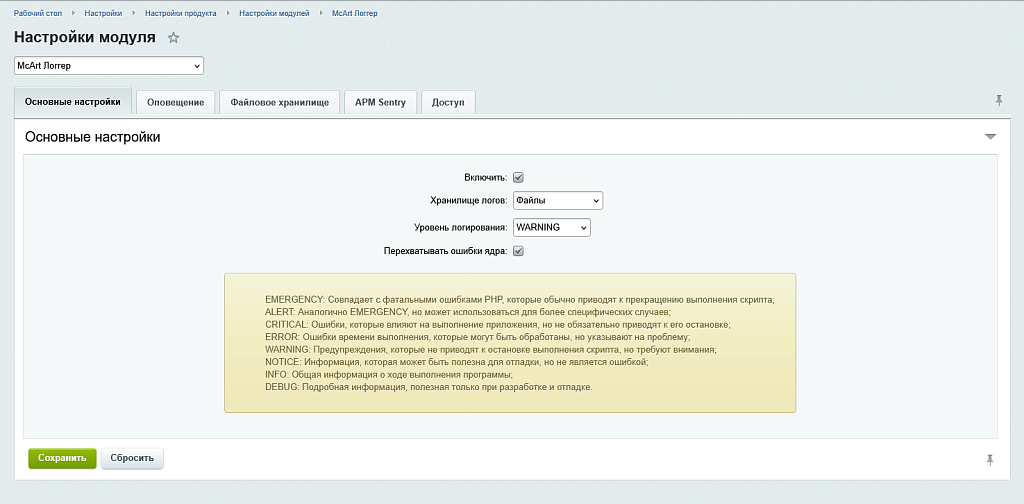The width and height of the screenshot is (1024, 504).
Task: Click the Настройки breadcrumb link
Action: tap(103, 14)
